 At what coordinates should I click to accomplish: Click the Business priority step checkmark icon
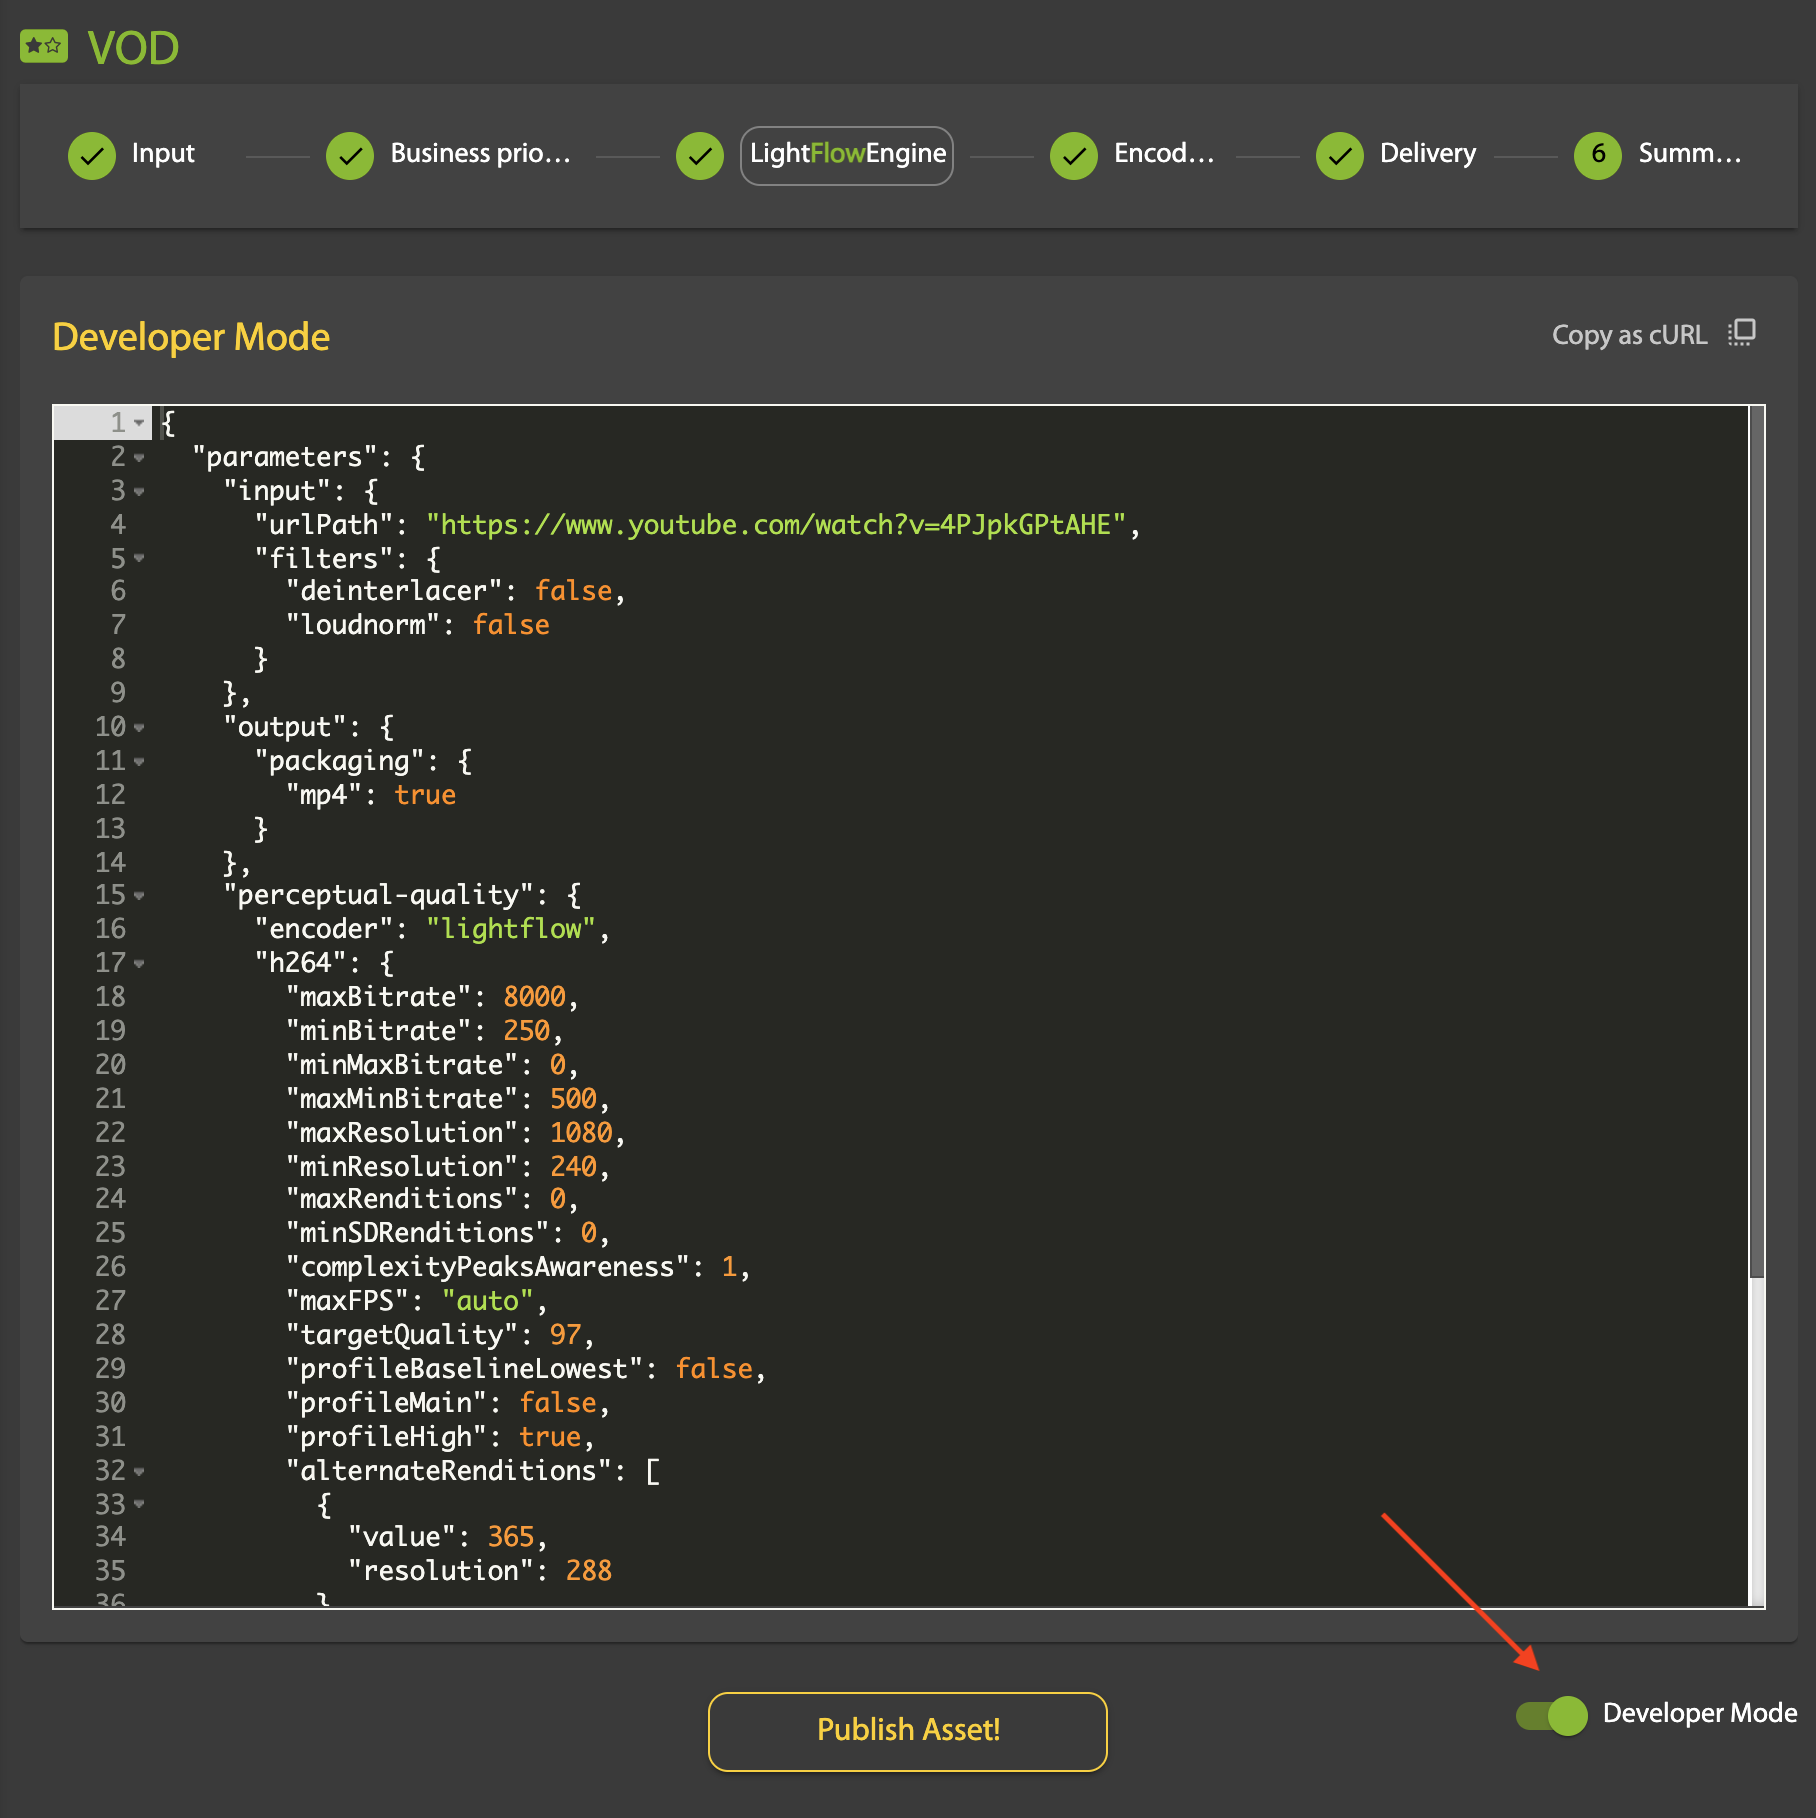pyautogui.click(x=350, y=155)
